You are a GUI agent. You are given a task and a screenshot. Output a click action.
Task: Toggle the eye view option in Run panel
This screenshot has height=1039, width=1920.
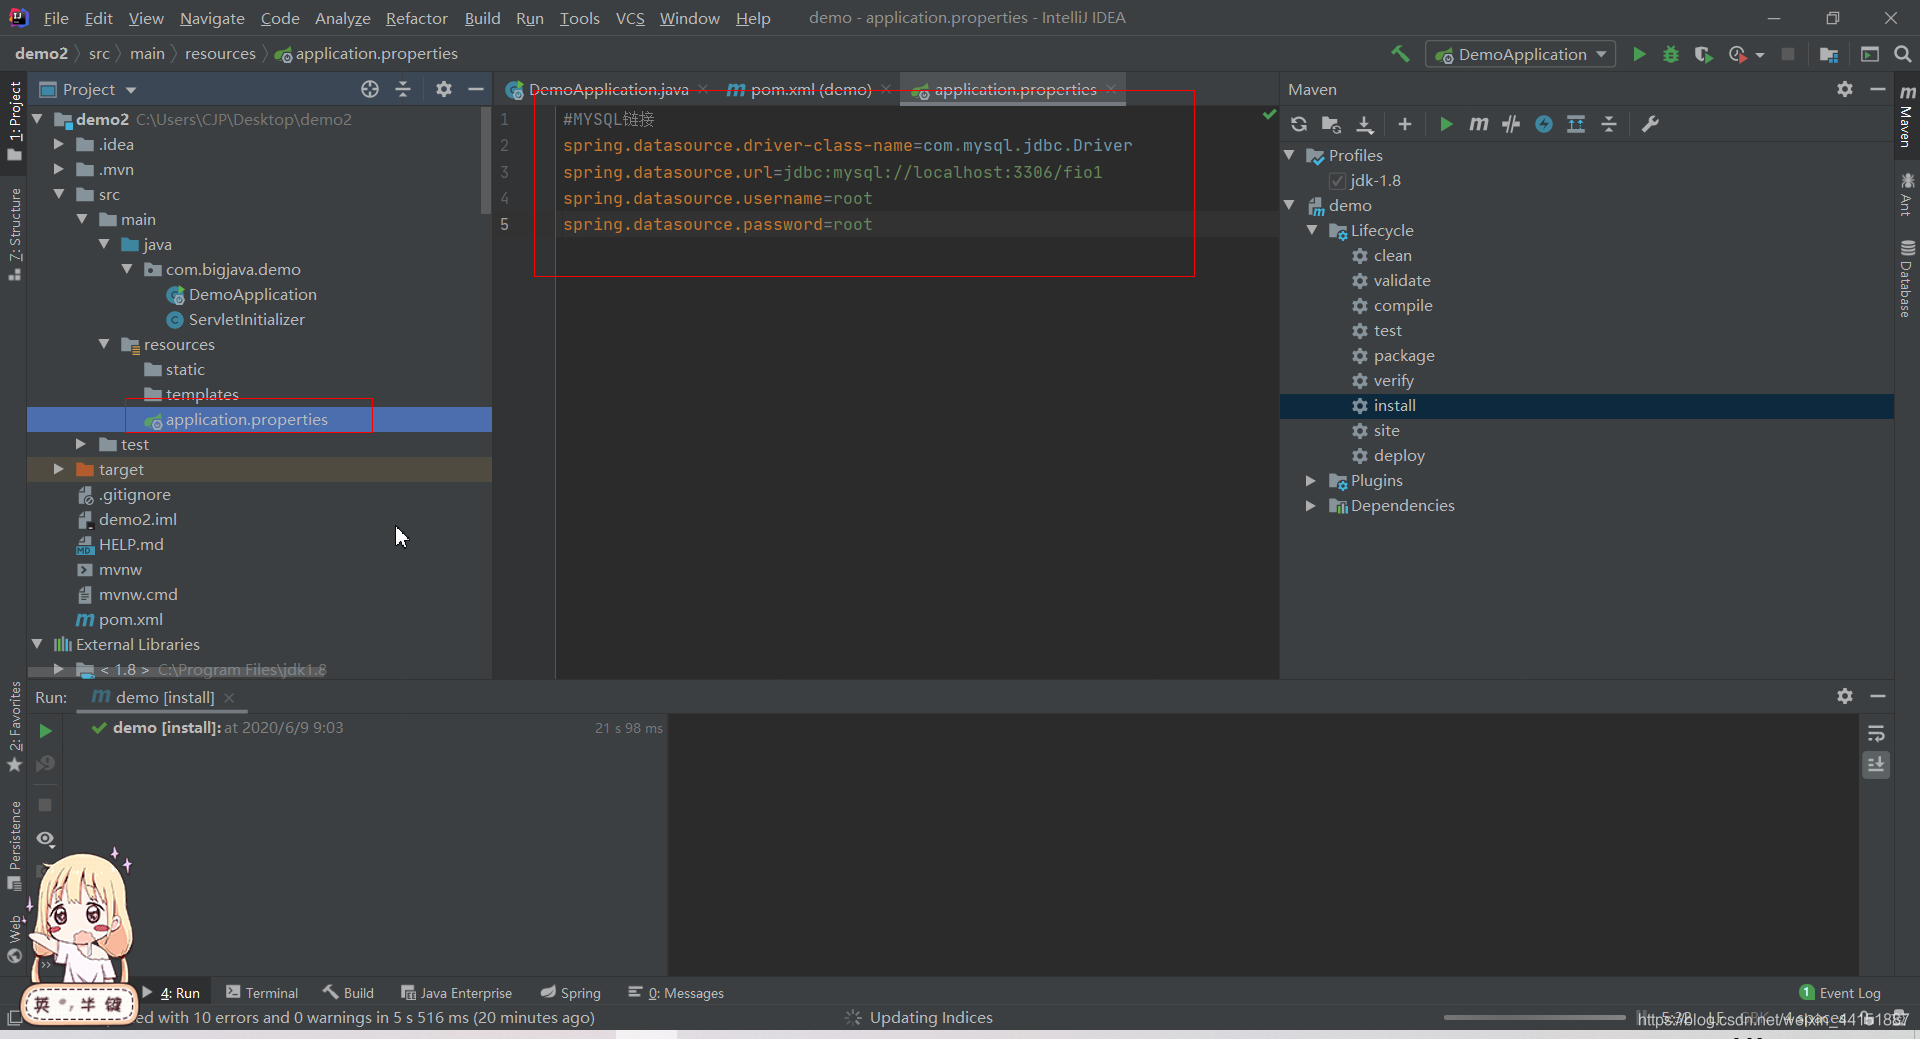pyautogui.click(x=45, y=839)
